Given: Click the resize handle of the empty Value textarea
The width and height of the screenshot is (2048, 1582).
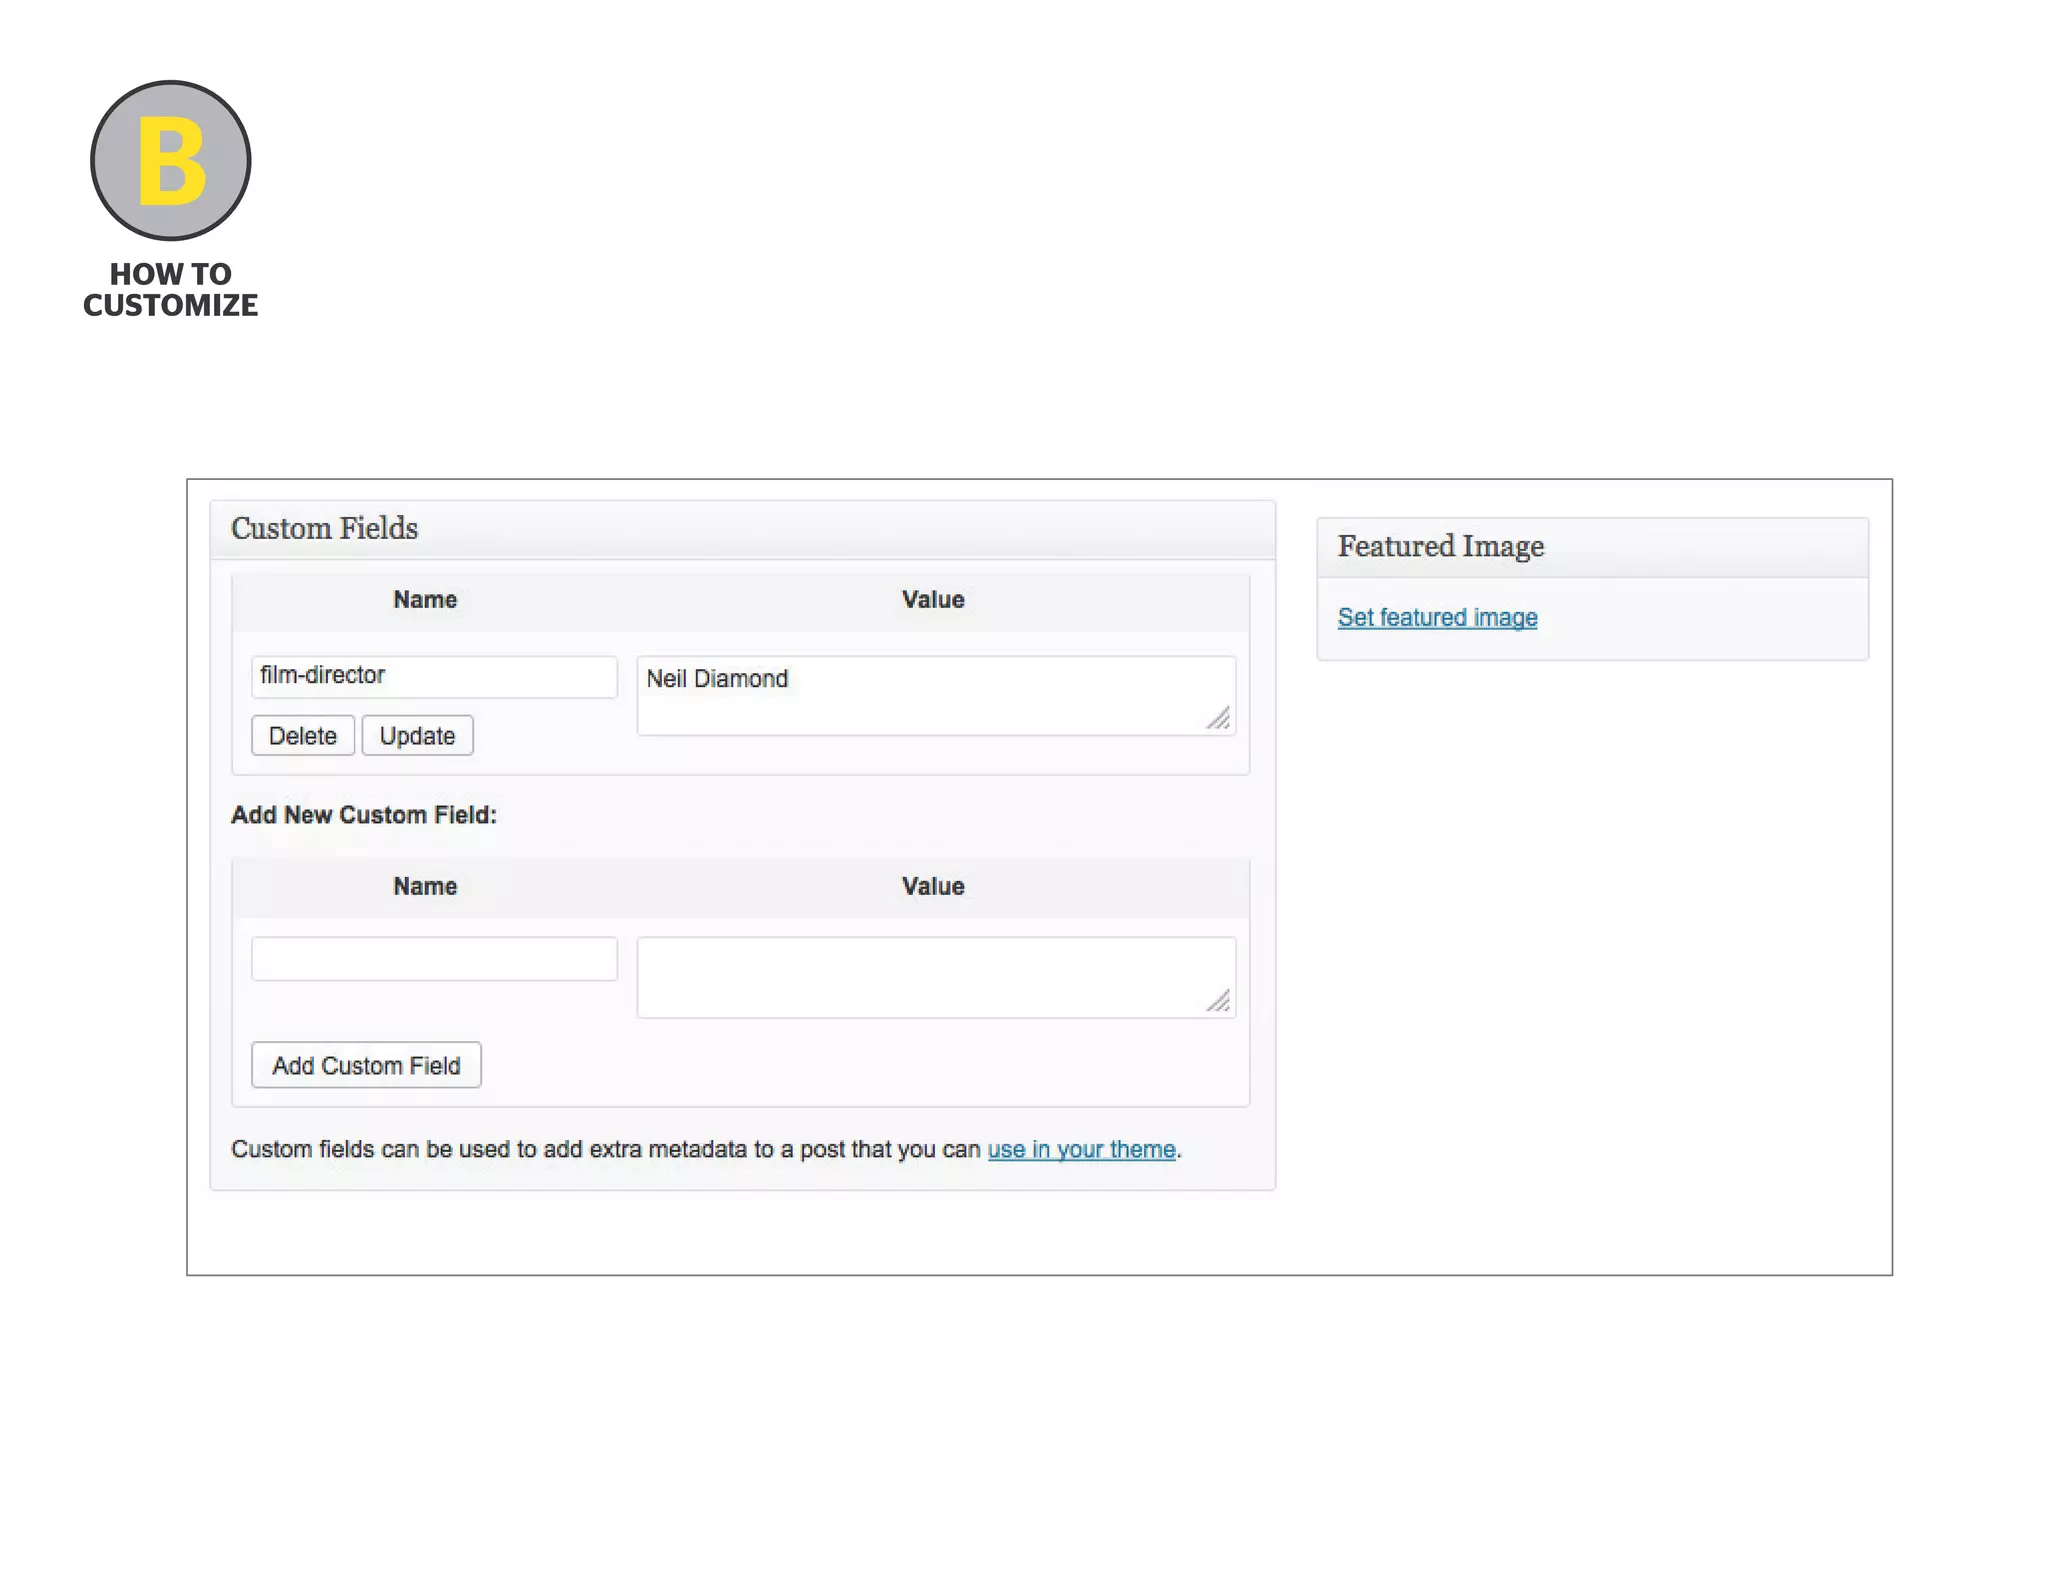Looking at the screenshot, I should 1218,1000.
